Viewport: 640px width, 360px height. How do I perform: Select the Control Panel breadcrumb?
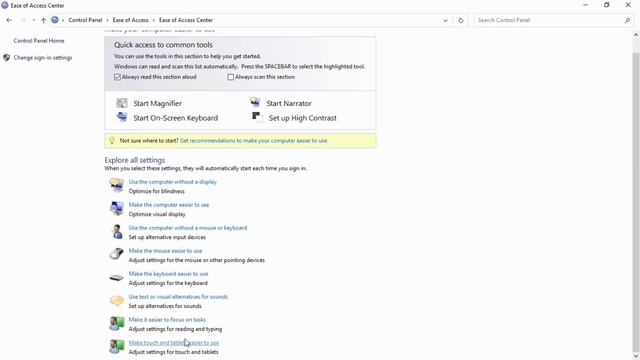85,20
